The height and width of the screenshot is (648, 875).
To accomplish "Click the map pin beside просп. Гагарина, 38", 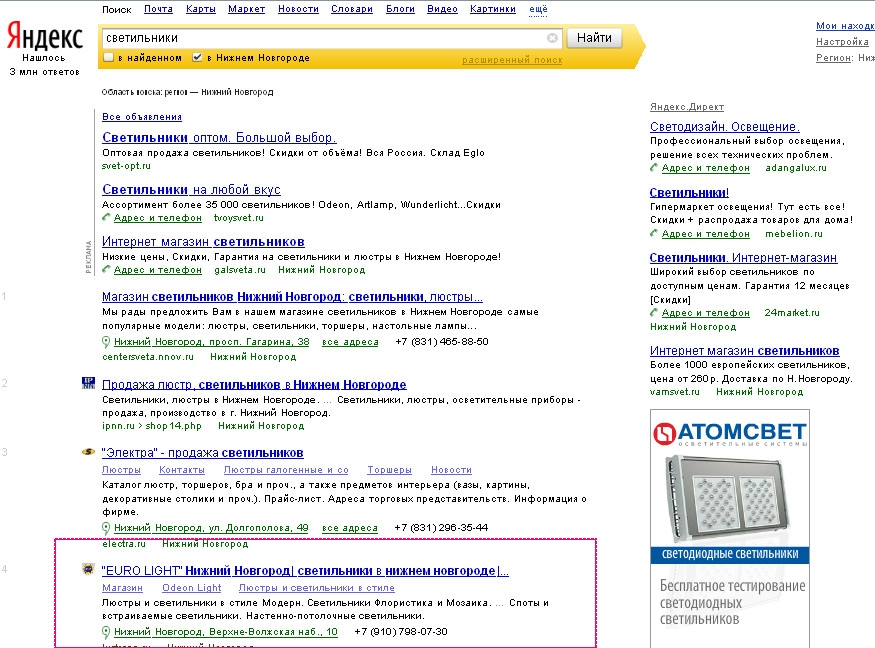I will coord(106,342).
